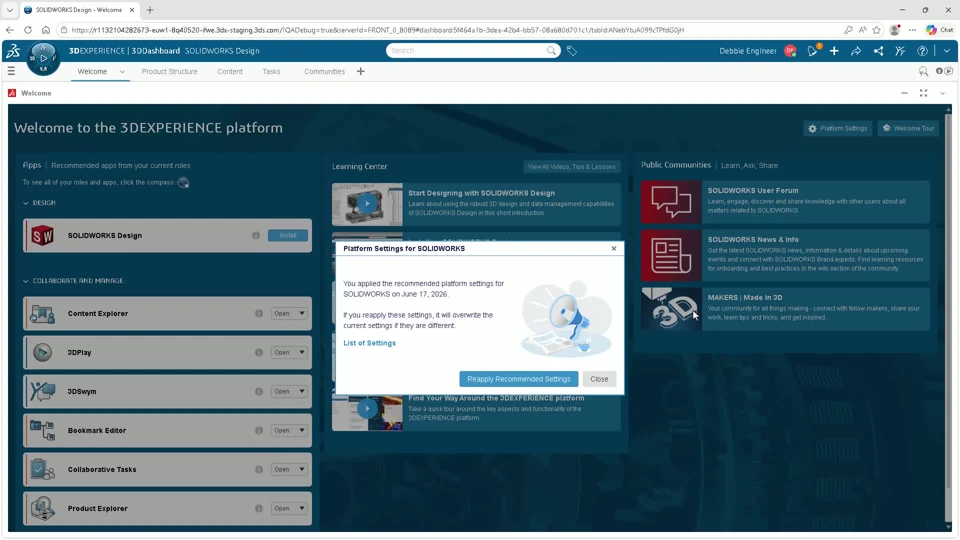Click the Close button in dialog

[x=599, y=379]
